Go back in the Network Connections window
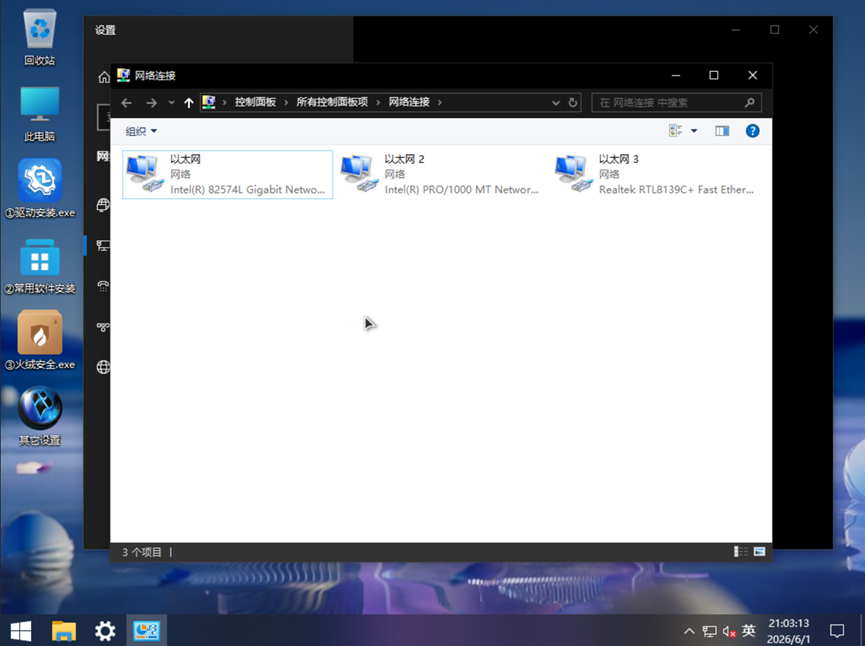The image size is (865, 646). click(126, 103)
